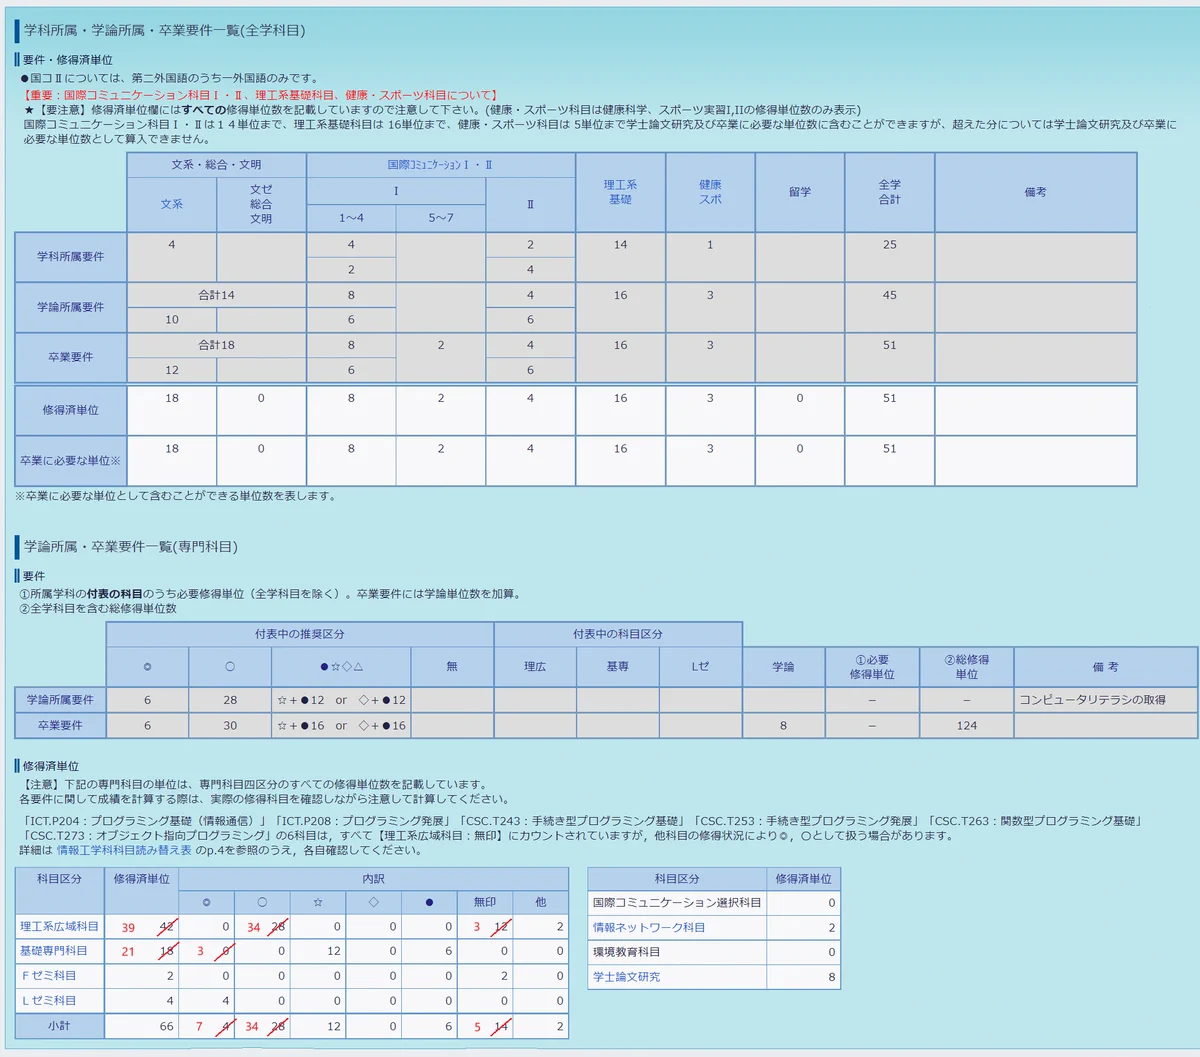Click the 内訳 header in the bottom table
The height and width of the screenshot is (1057, 1200).
(x=373, y=879)
